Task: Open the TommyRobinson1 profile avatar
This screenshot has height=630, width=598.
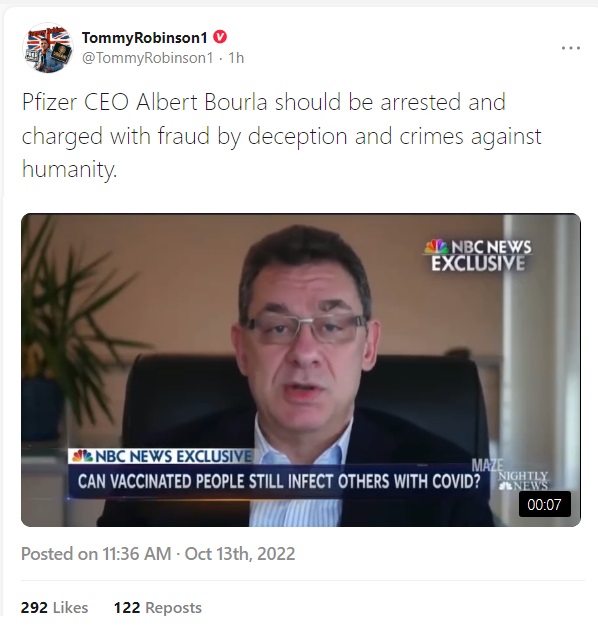Action: click(x=48, y=48)
